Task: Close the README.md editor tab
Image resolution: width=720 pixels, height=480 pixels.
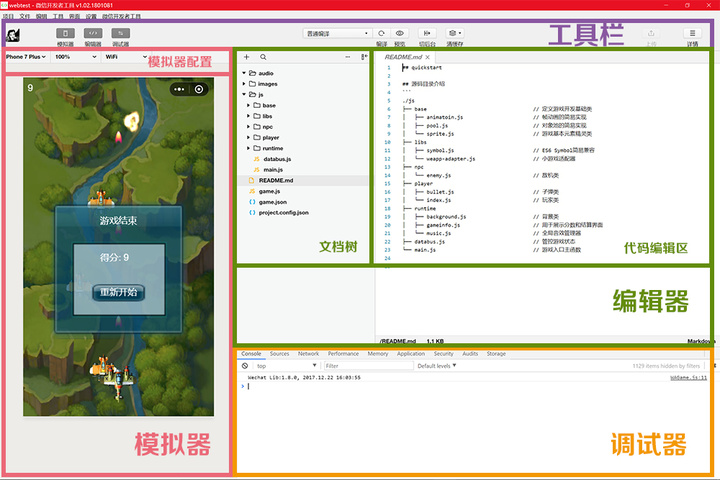Action: pos(428,57)
